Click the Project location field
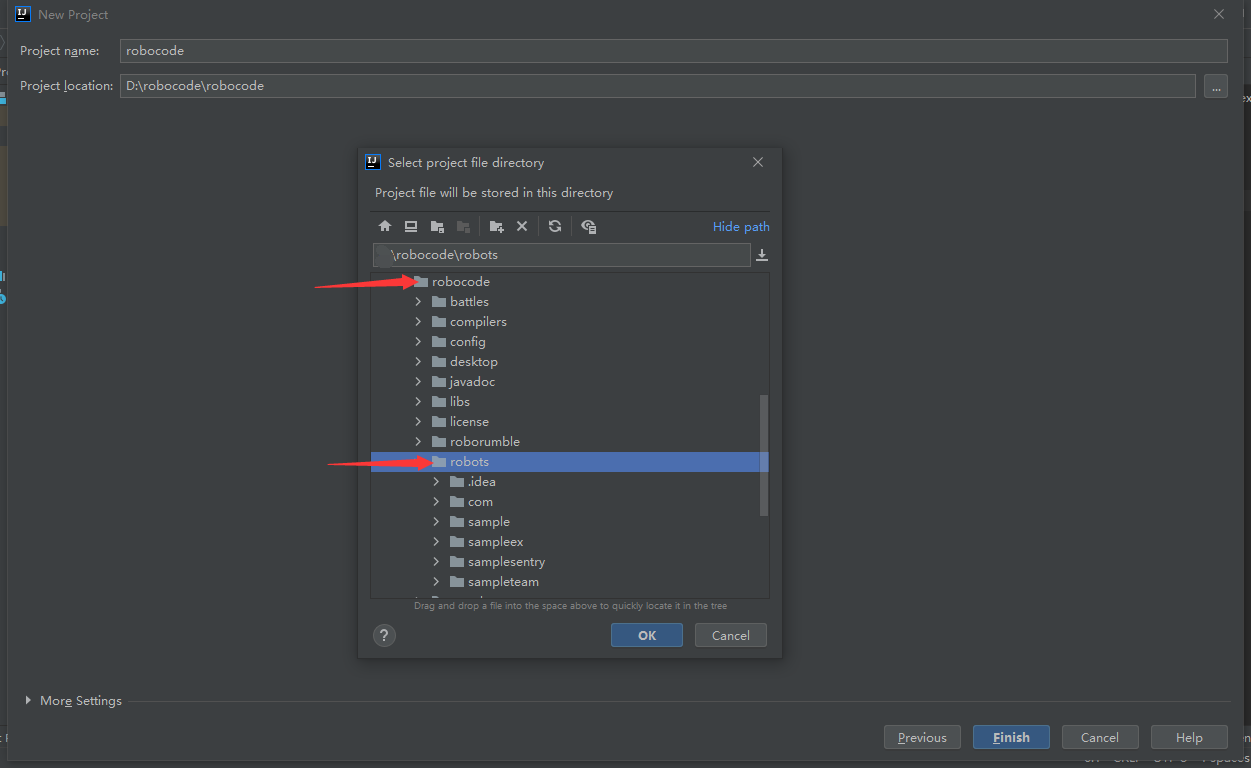 point(657,86)
